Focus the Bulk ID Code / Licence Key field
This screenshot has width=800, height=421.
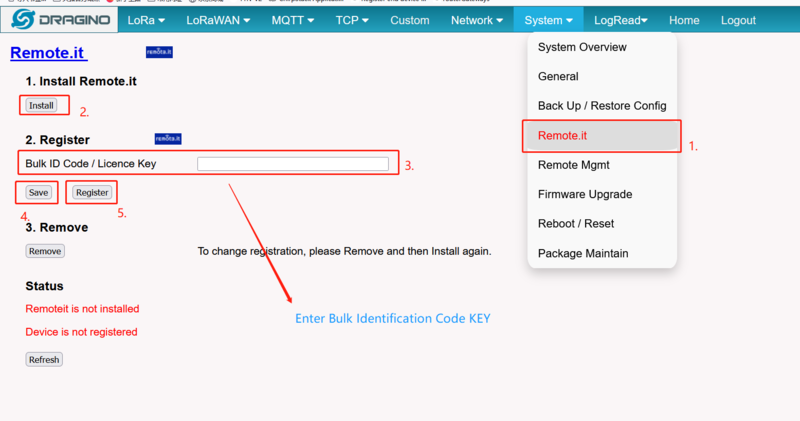293,164
